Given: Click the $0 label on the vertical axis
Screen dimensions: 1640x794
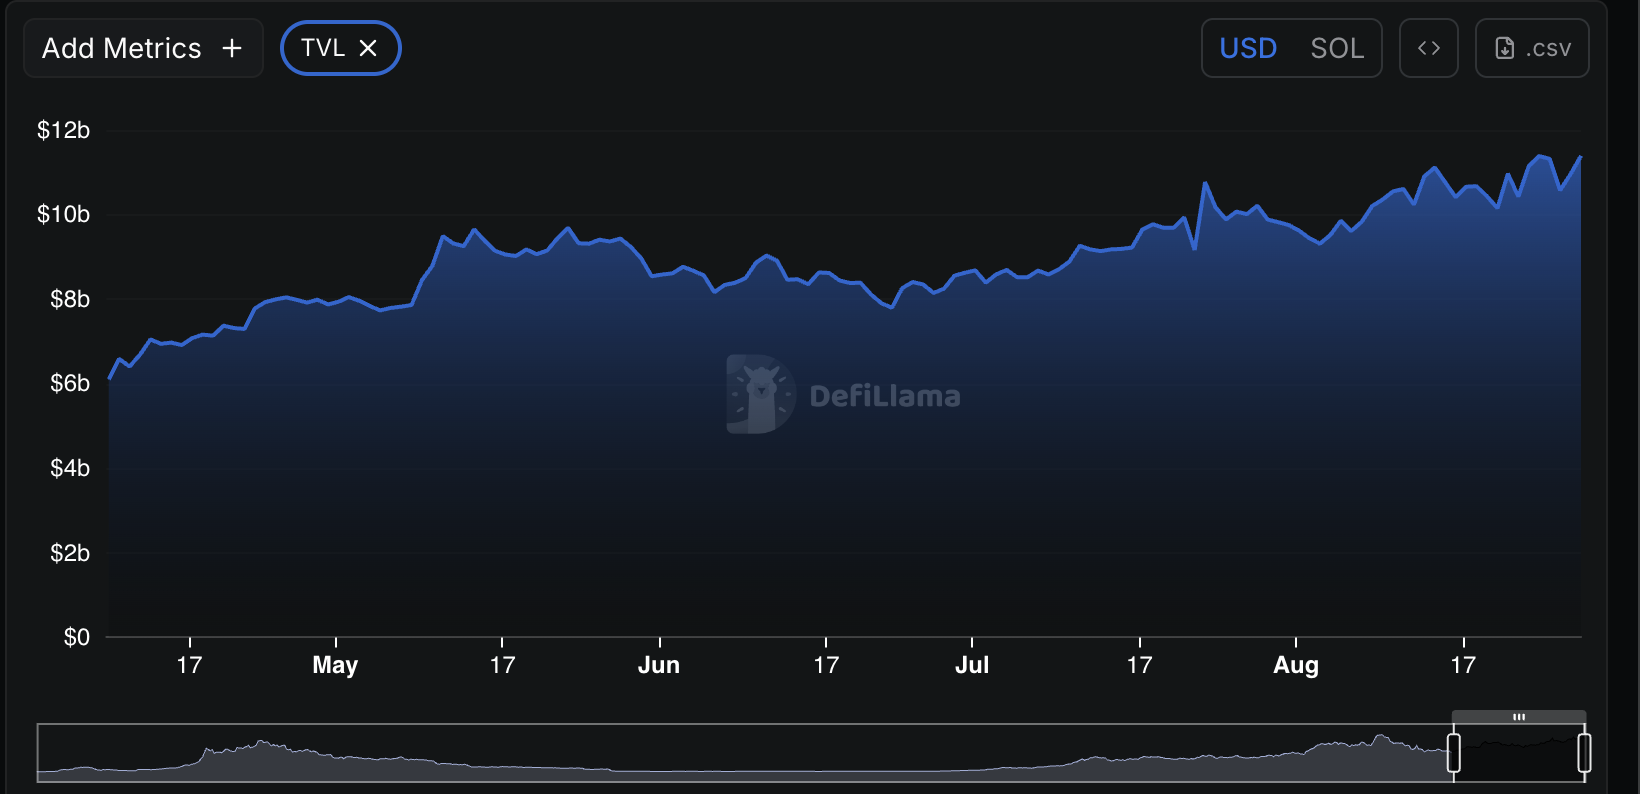Looking at the screenshot, I should coord(76,637).
